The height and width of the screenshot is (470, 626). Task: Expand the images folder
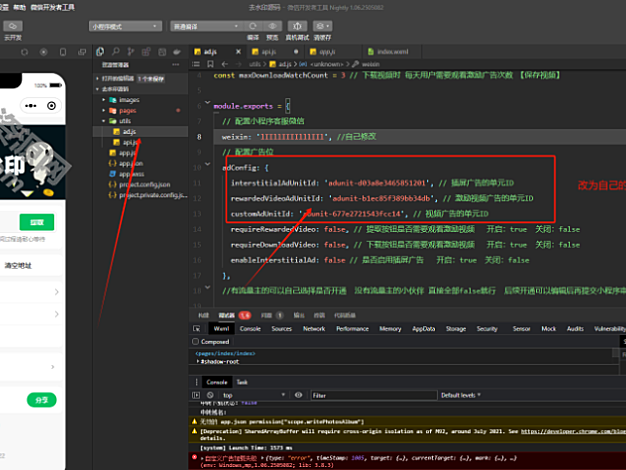(129, 100)
